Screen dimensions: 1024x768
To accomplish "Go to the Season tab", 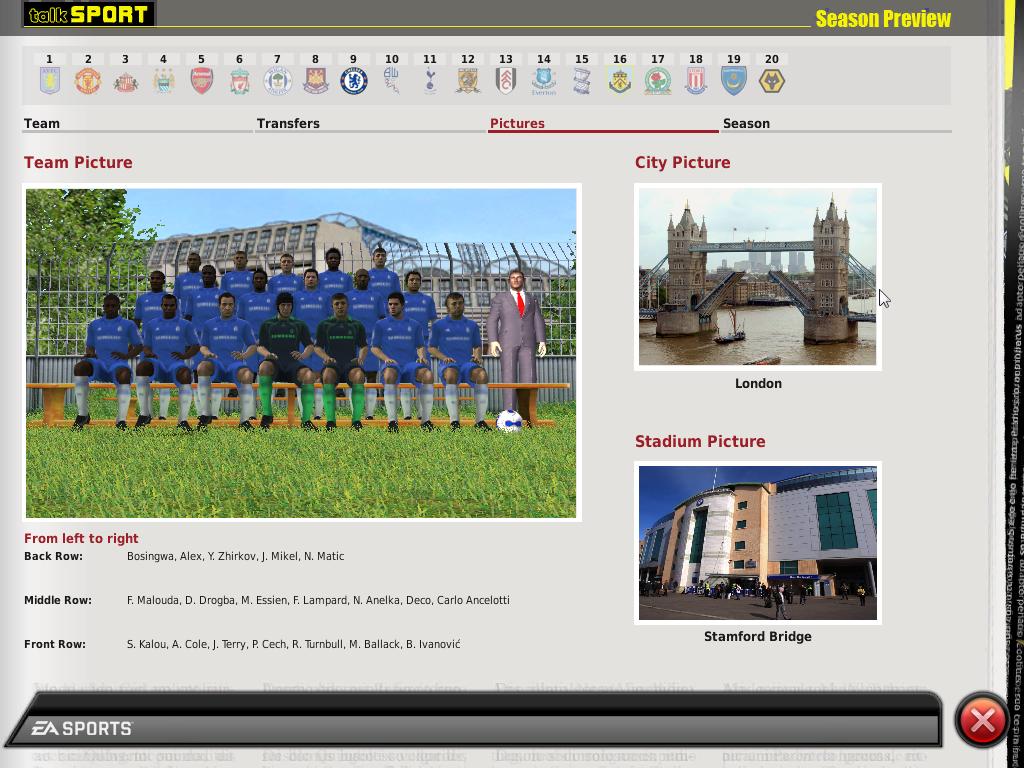I will (746, 124).
